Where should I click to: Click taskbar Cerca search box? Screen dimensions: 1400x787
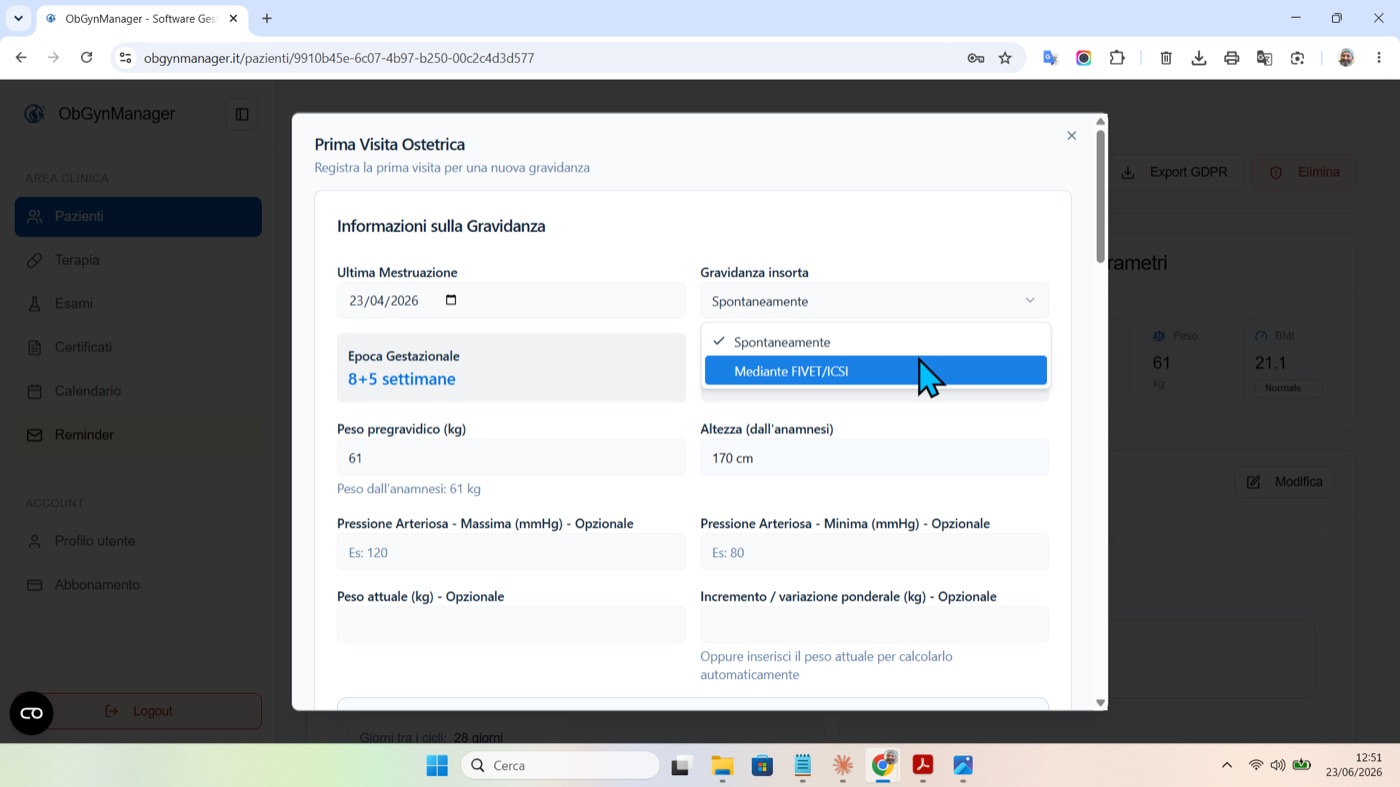[x=560, y=765]
